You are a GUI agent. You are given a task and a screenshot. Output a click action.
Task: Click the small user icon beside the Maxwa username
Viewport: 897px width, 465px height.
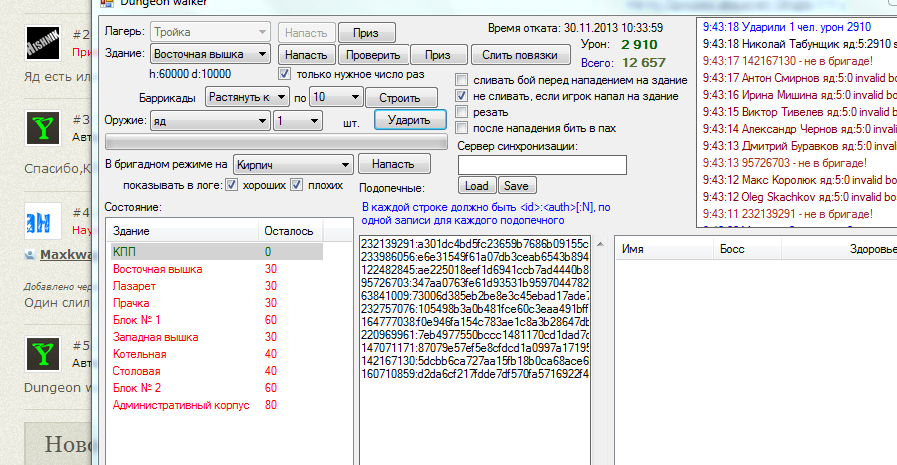point(30,255)
